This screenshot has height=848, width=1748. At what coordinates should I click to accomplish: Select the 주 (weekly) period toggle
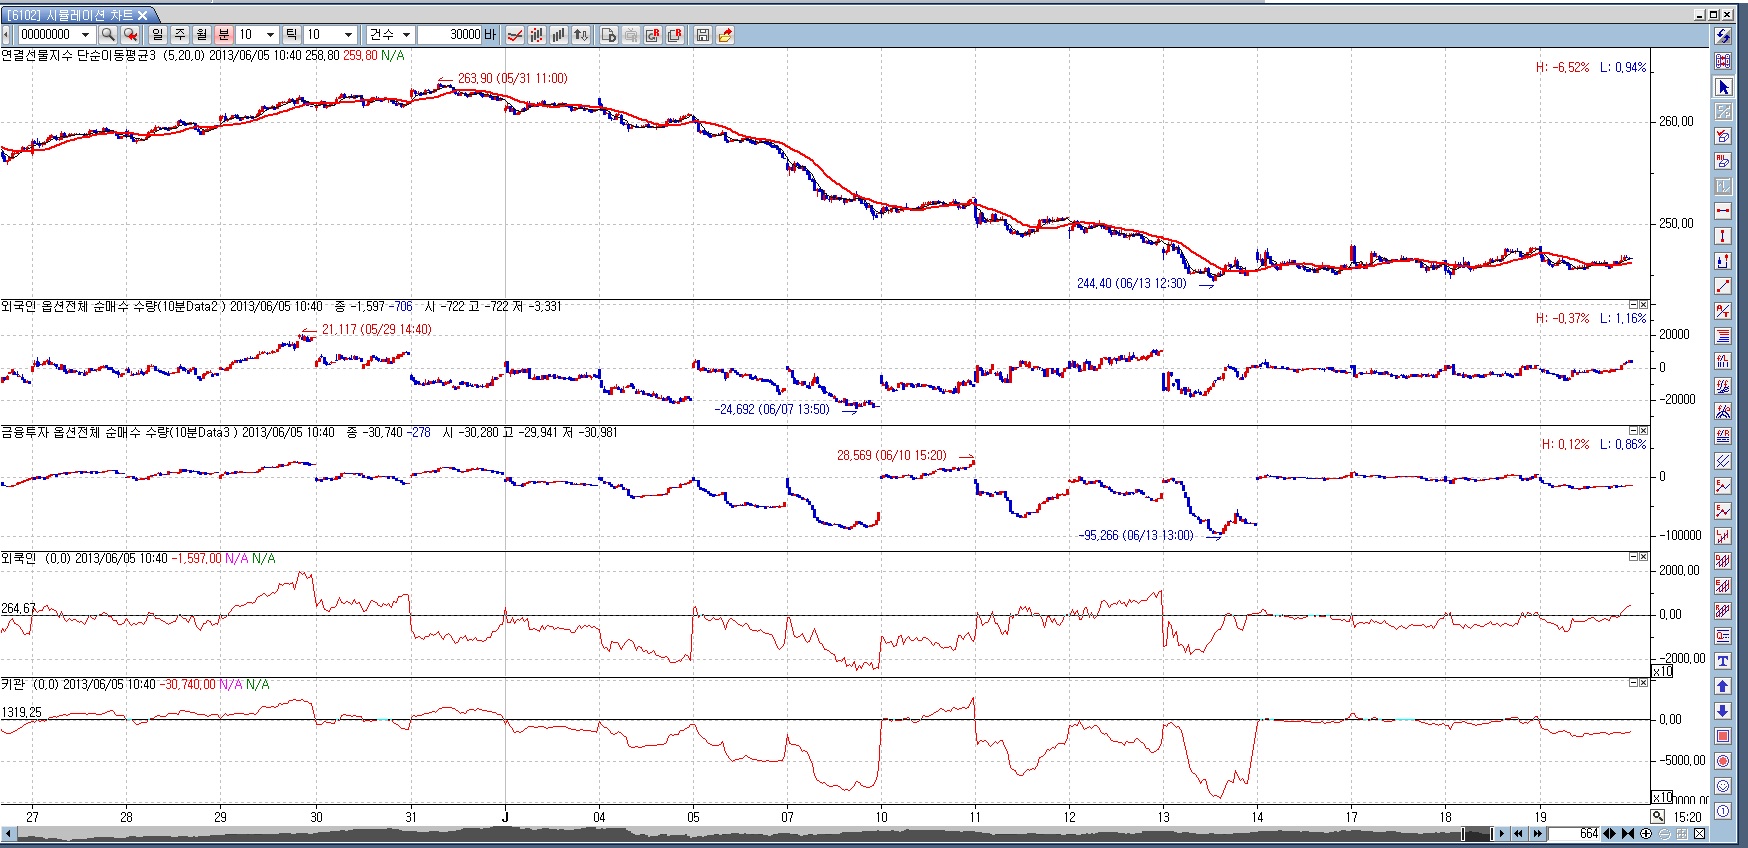pos(180,35)
